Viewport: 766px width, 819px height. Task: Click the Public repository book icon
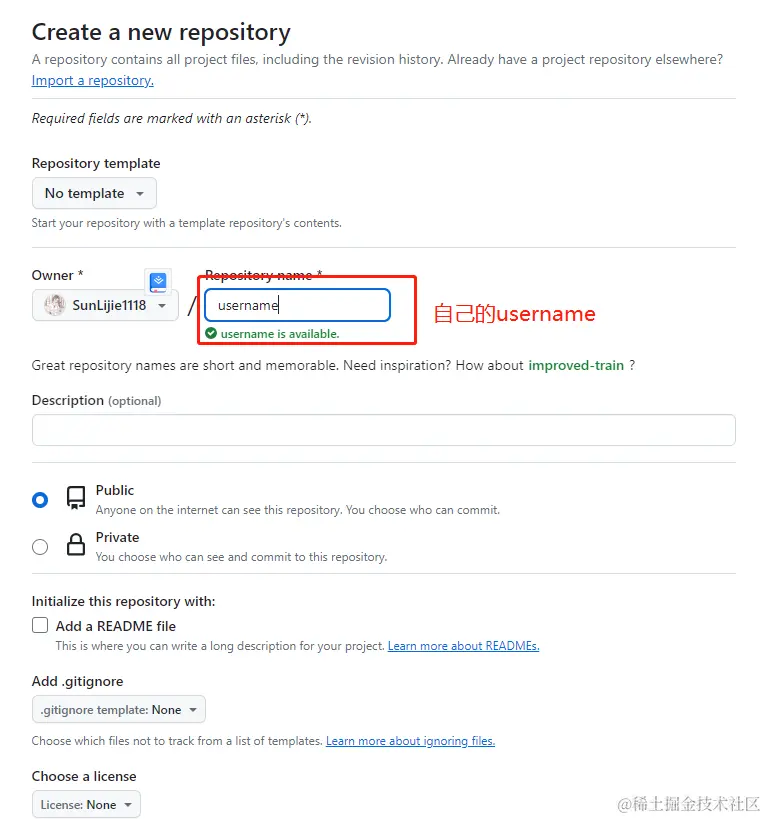pos(76,498)
